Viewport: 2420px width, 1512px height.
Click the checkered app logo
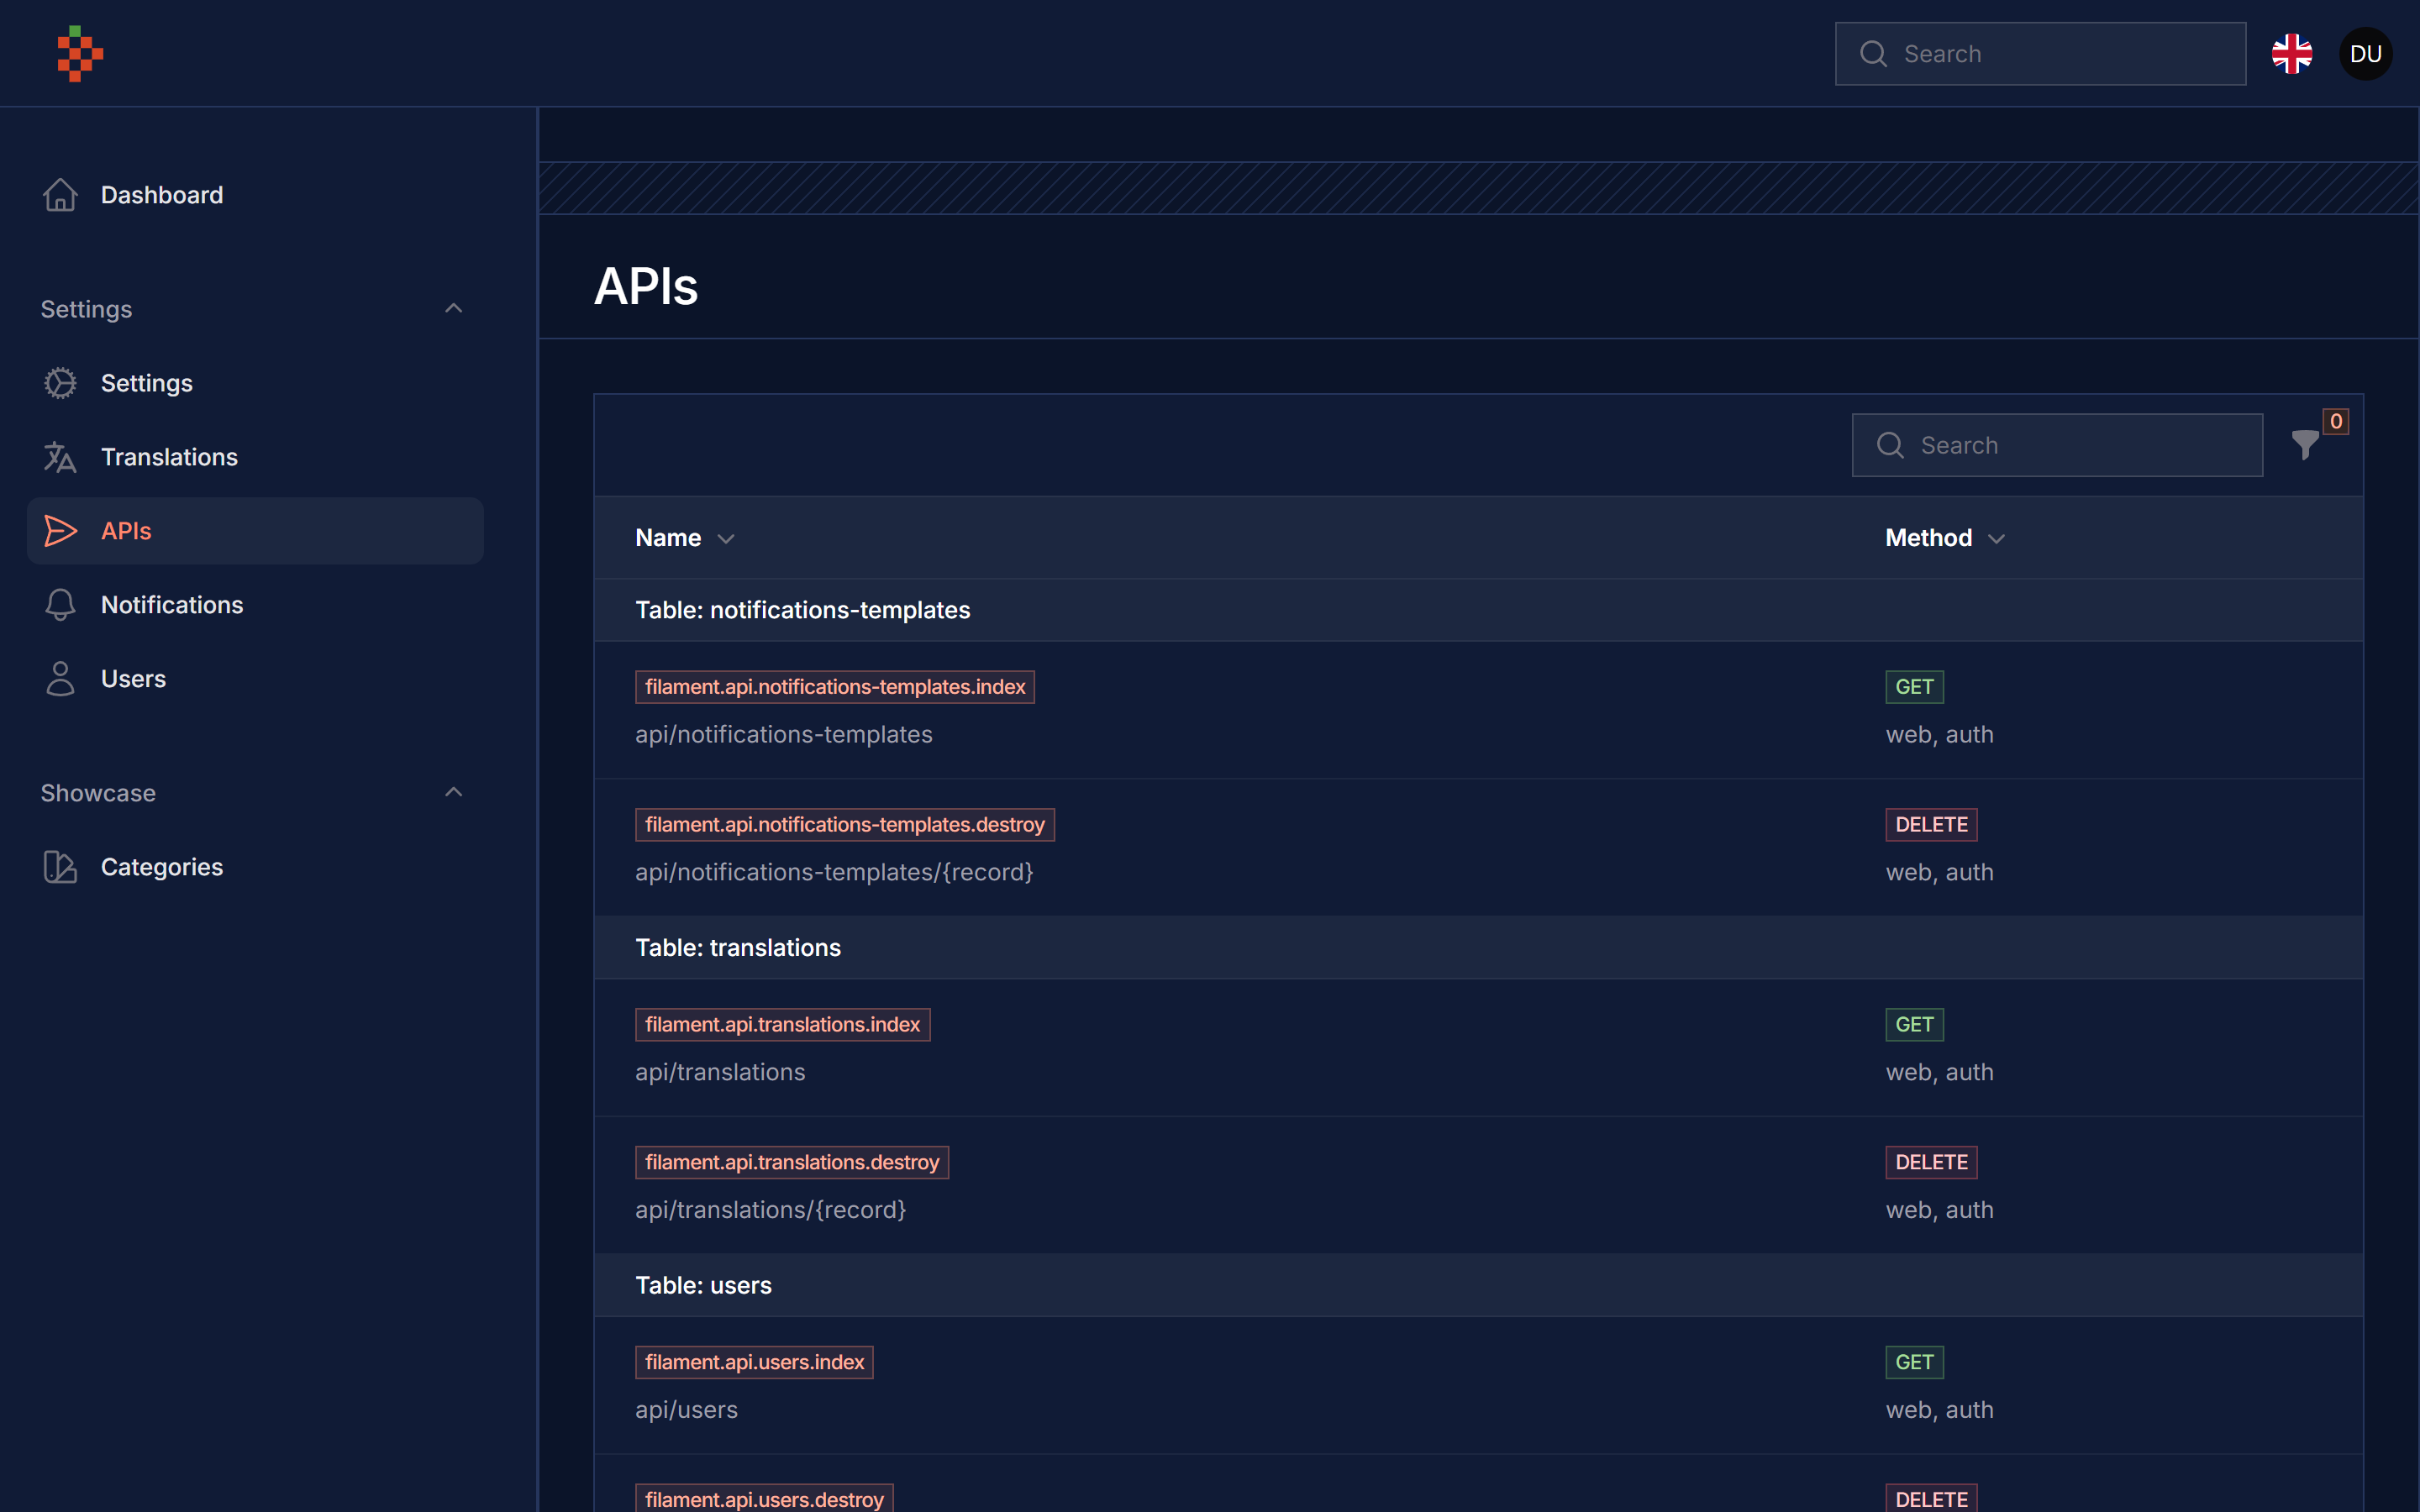point(80,54)
